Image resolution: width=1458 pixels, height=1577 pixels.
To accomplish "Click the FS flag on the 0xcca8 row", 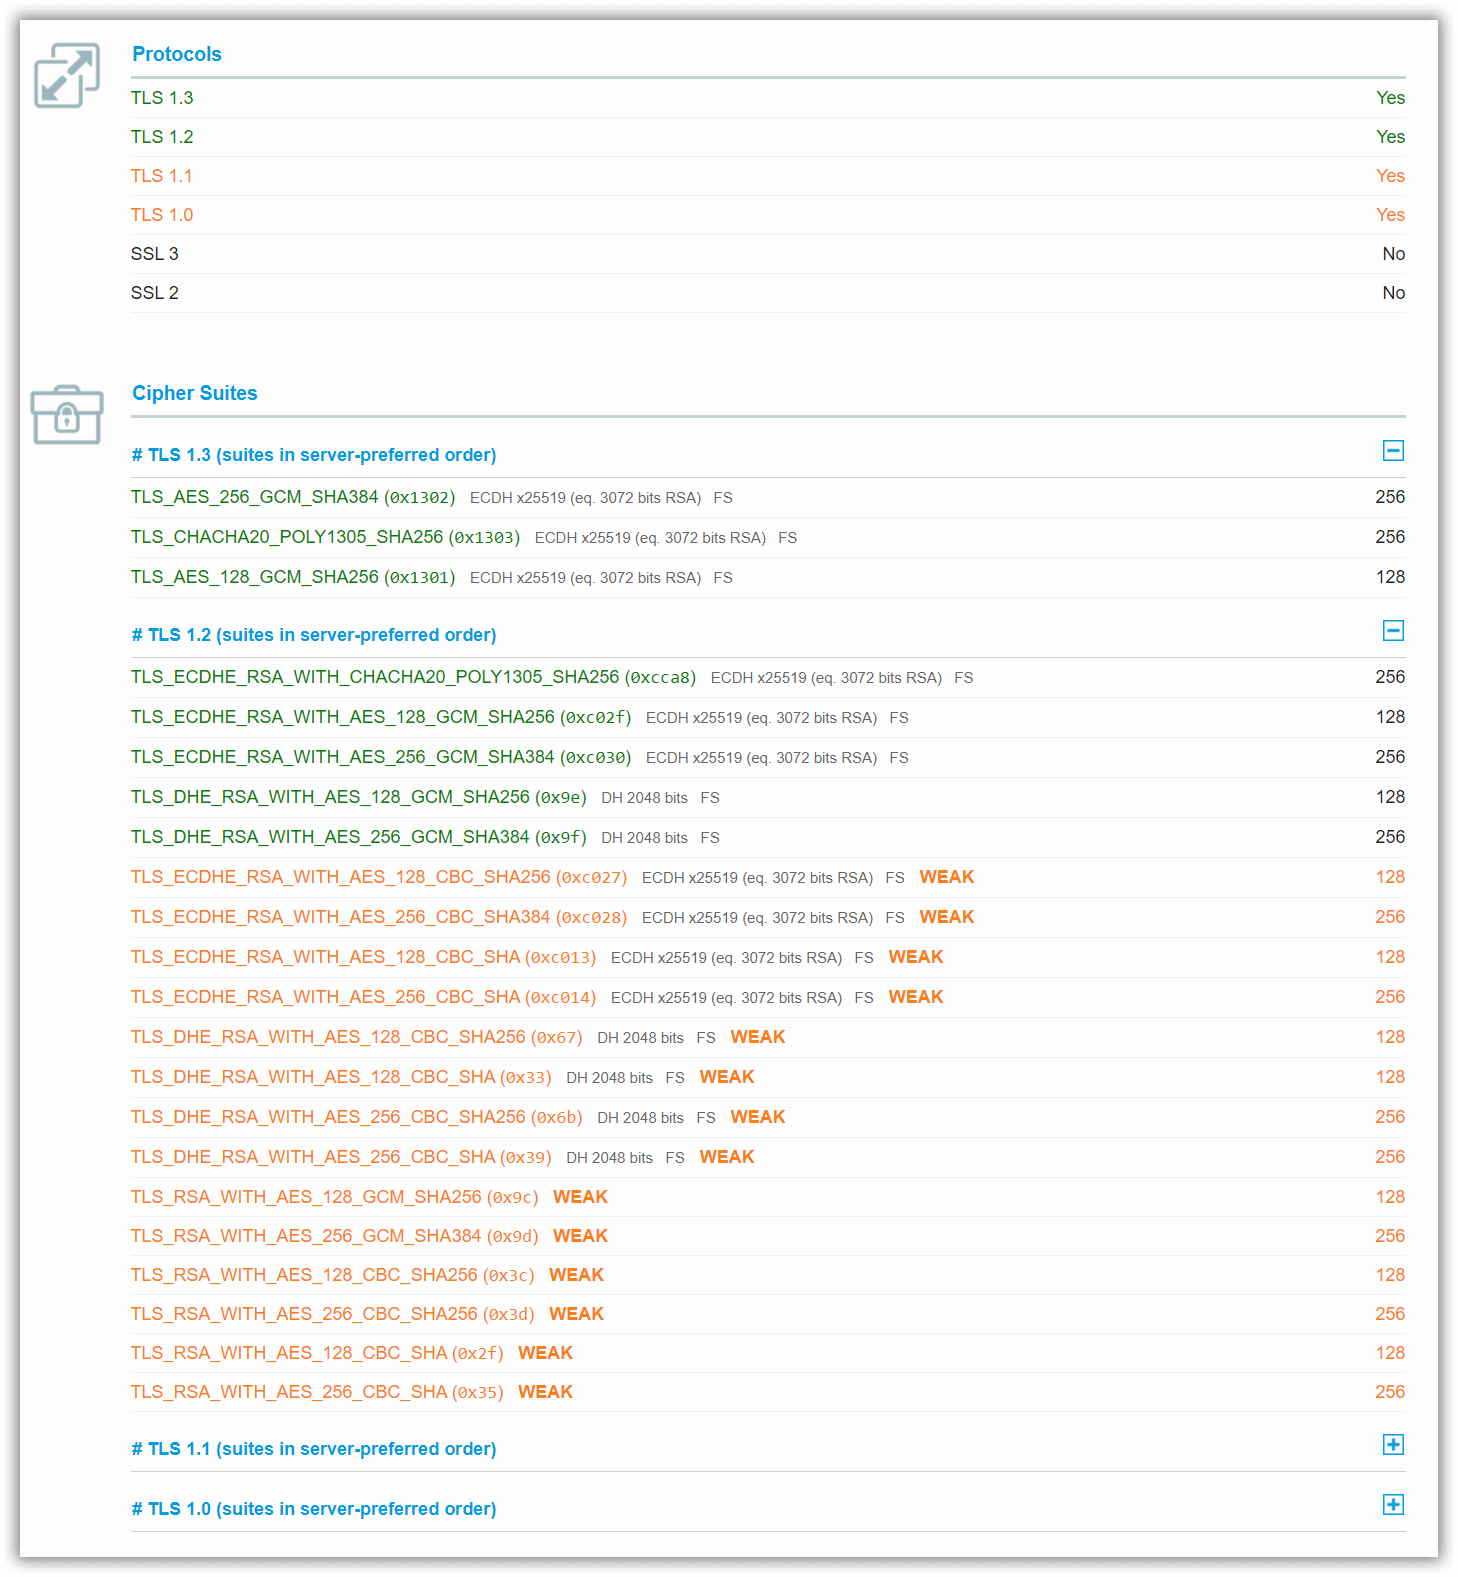I will pyautogui.click(x=964, y=678).
